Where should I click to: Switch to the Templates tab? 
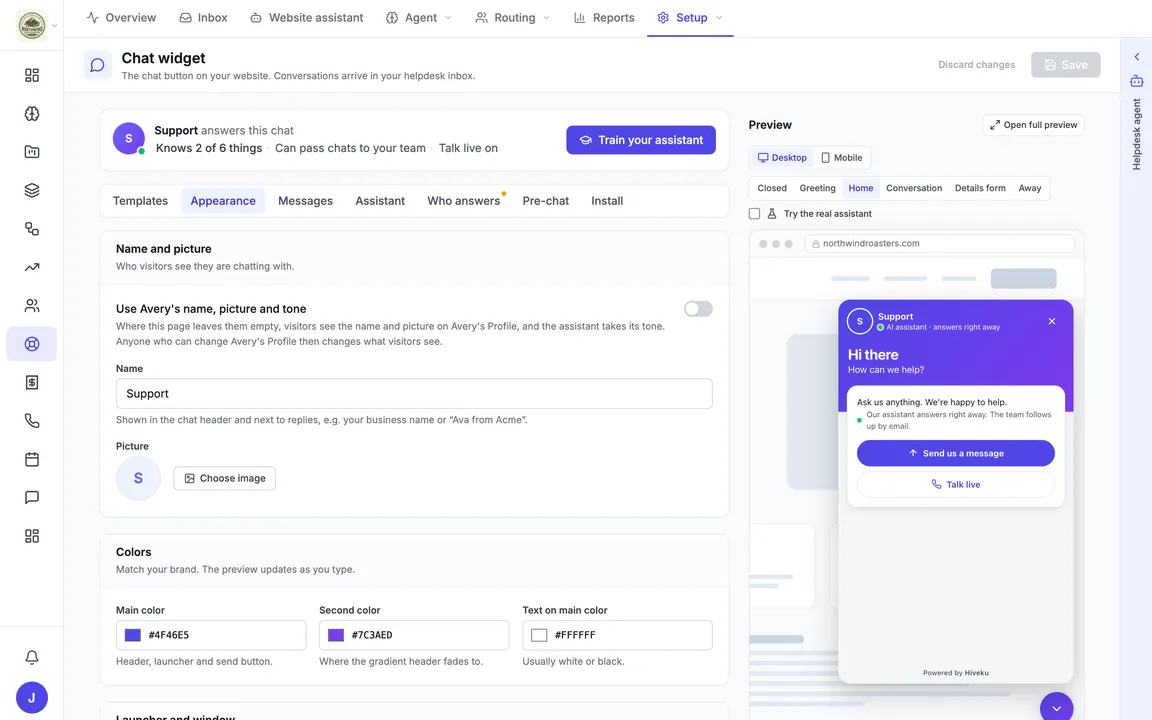point(140,201)
